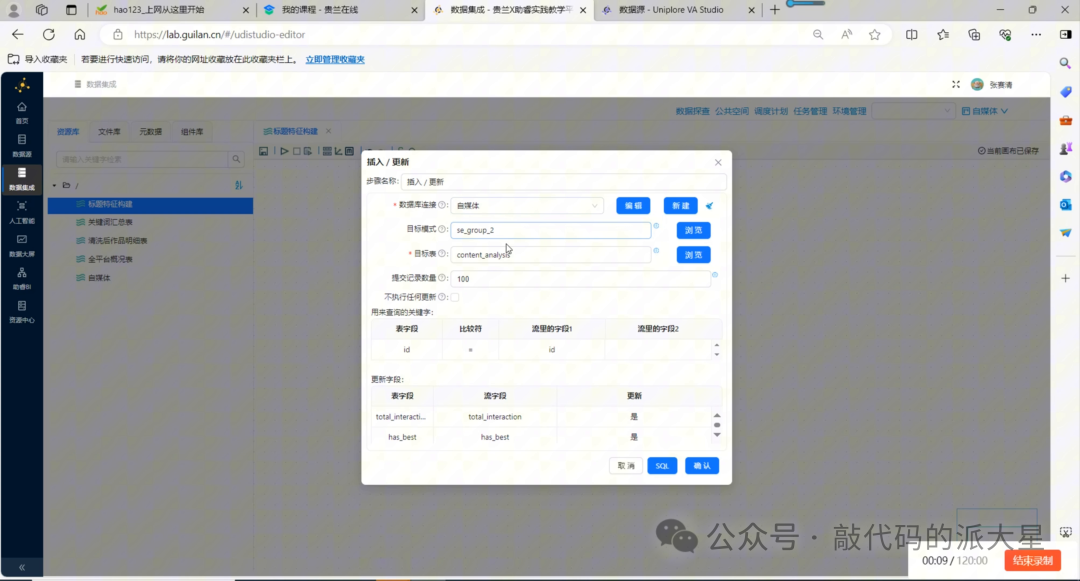1080x581 pixels.
Task: Click 目标模式 field with se_group_2
Action: point(550,230)
